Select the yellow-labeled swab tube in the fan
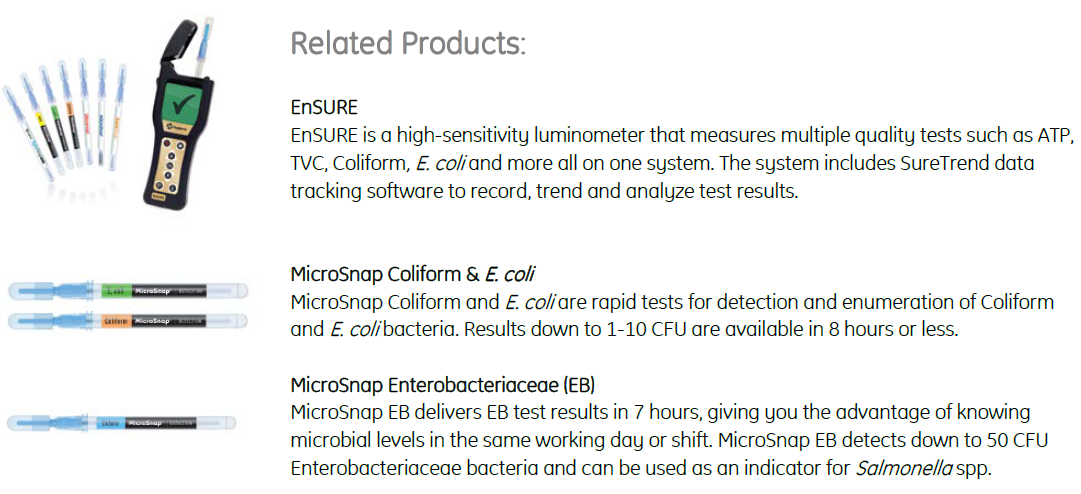This screenshot has width=1081, height=494. 38,118
